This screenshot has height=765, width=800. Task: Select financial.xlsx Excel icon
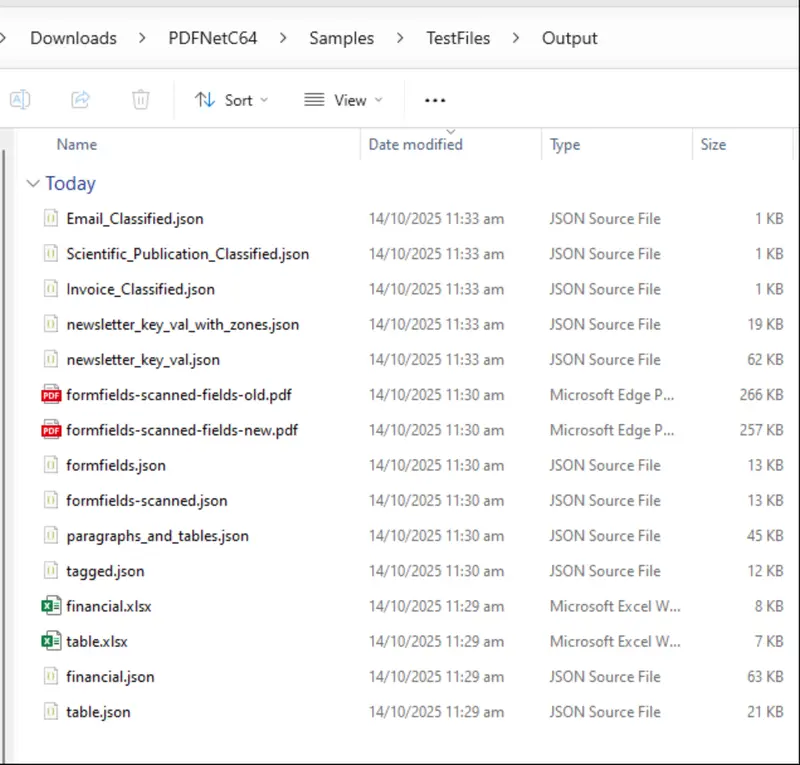[x=51, y=606]
